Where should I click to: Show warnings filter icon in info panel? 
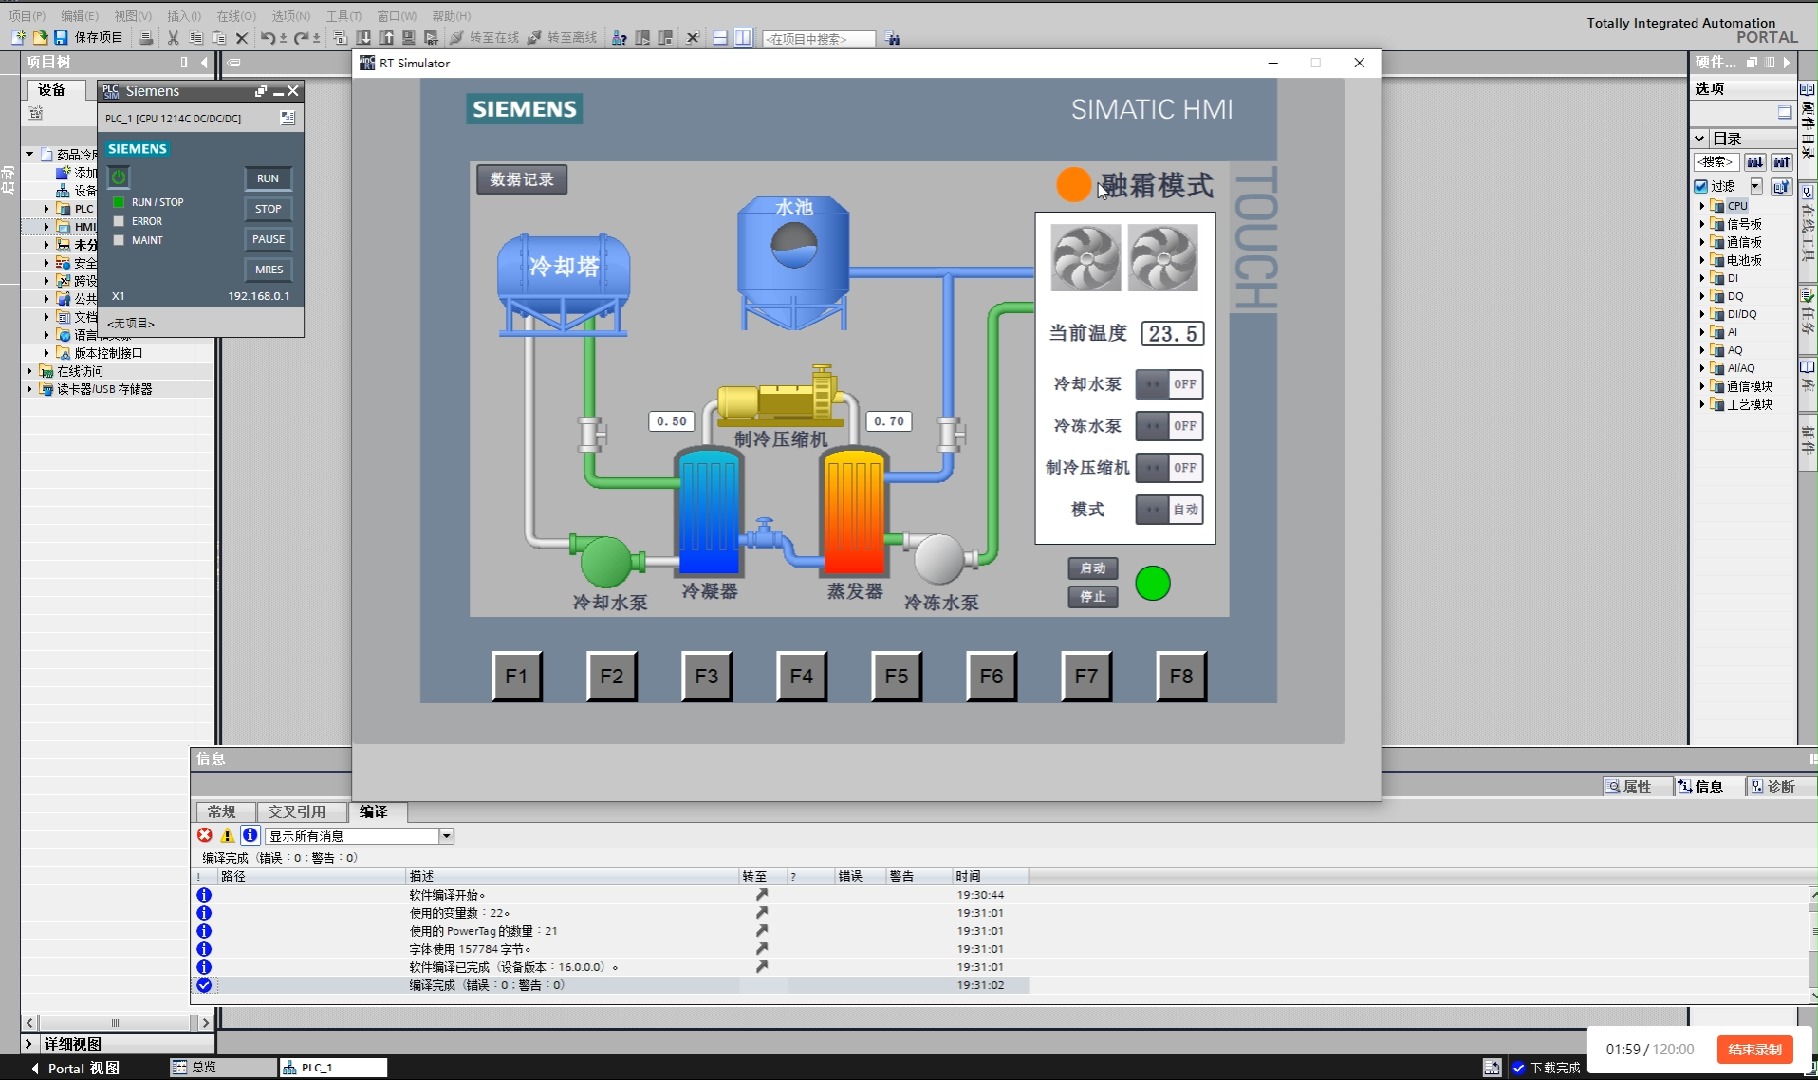[x=227, y=836]
